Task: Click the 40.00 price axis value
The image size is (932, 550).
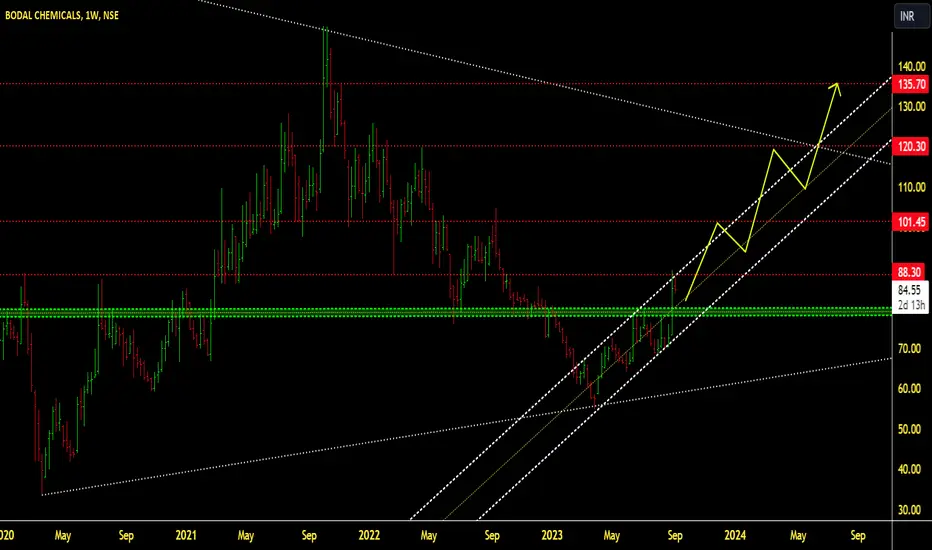Action: point(909,470)
